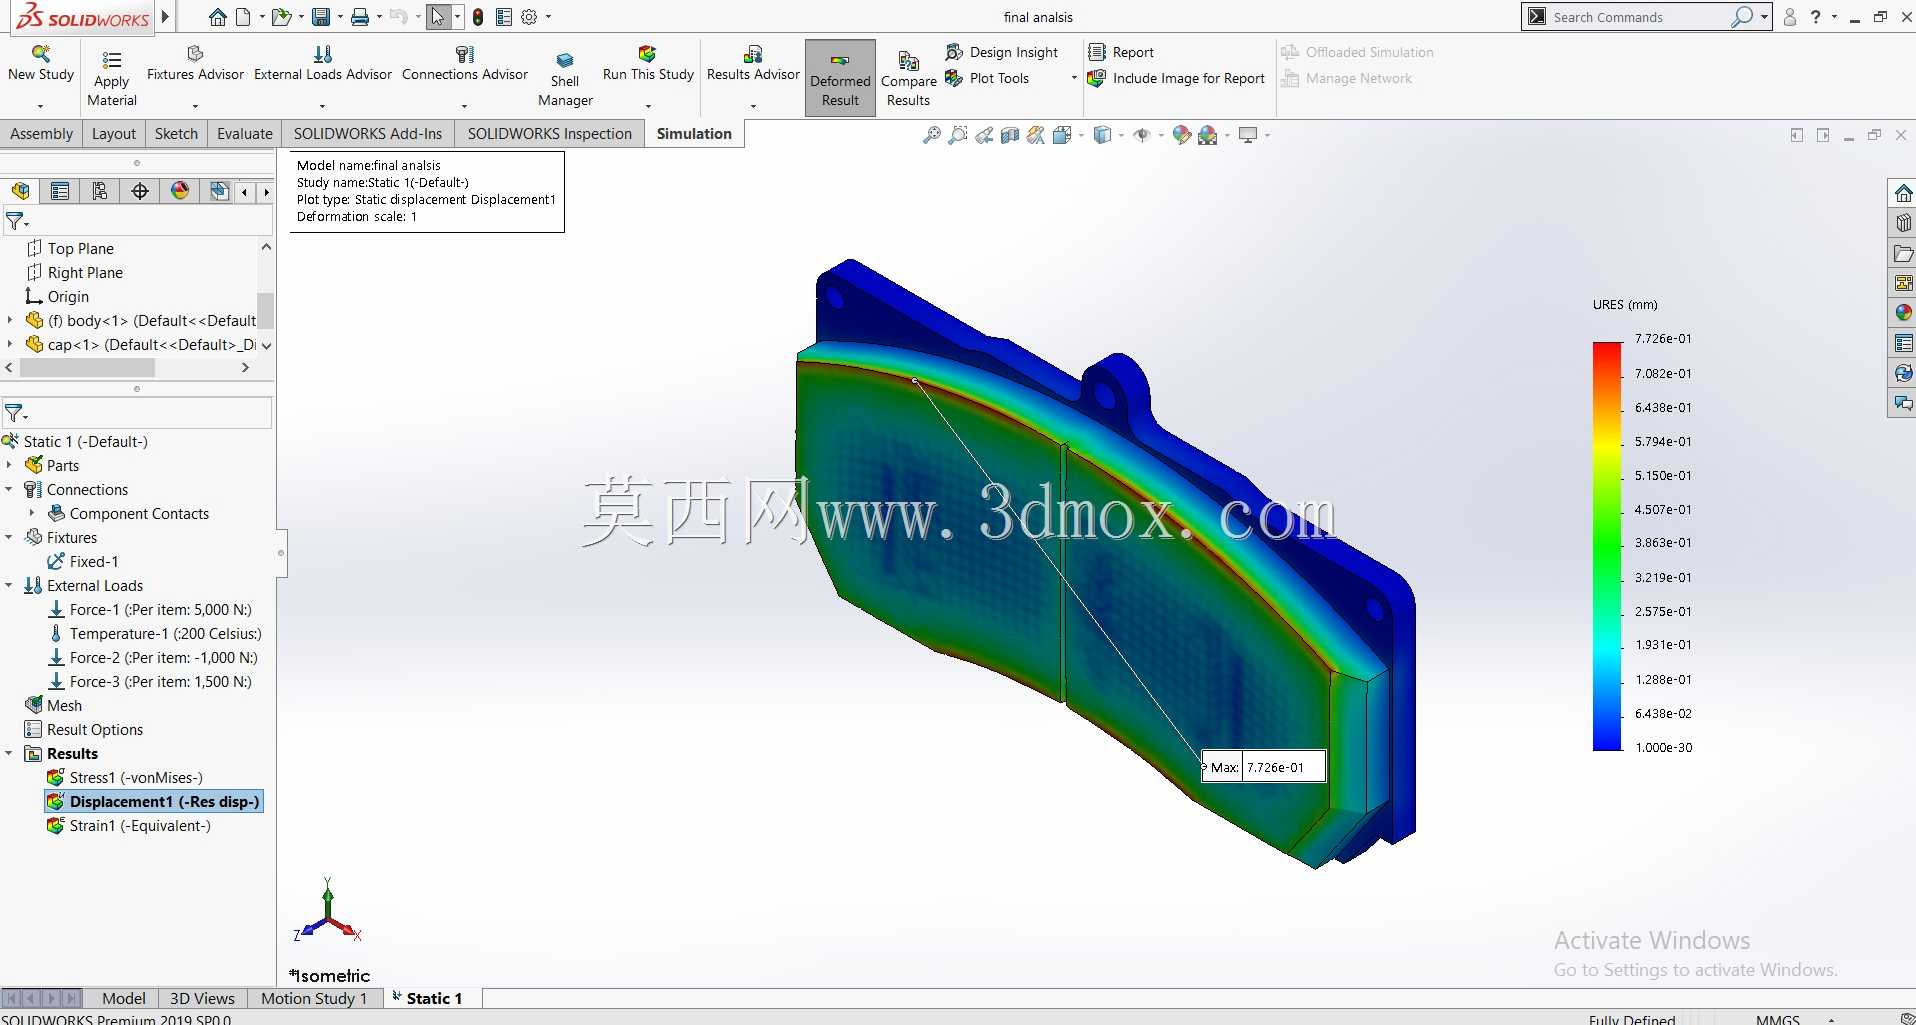Select the Stress1 (-vonMises-) result plot
1916x1025 pixels.
pyautogui.click(x=125, y=777)
